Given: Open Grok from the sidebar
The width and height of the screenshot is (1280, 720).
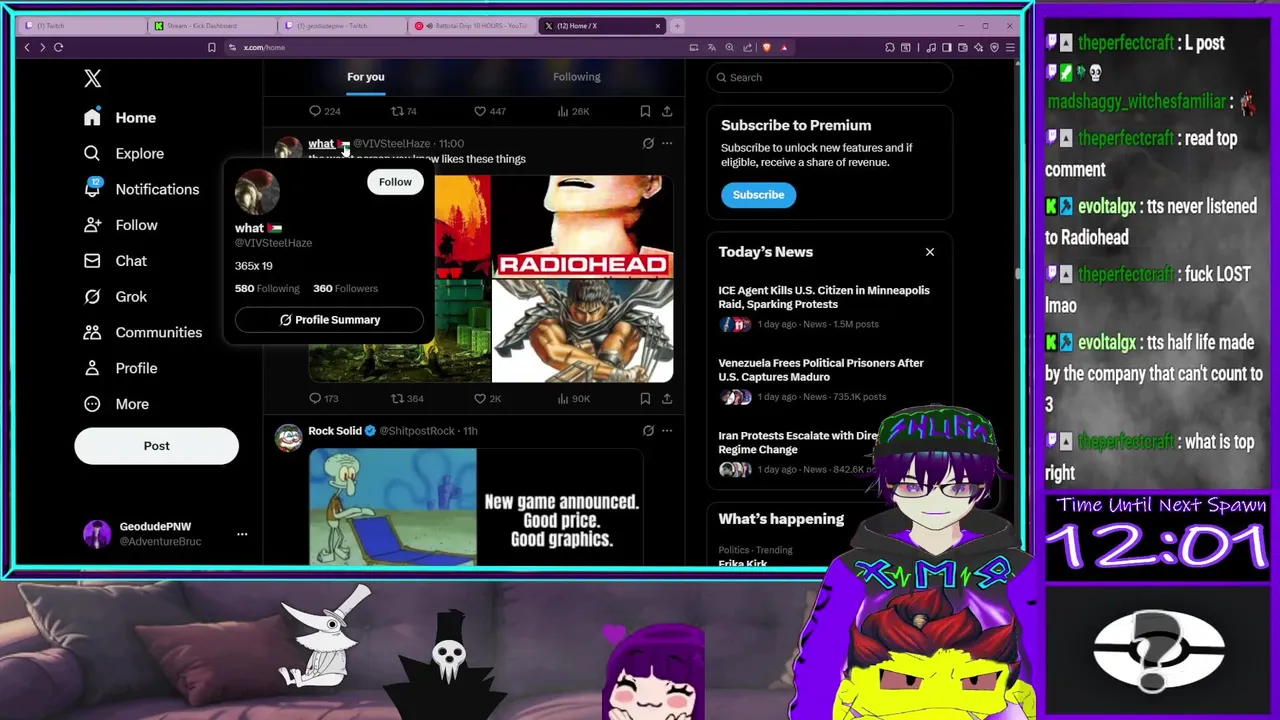Looking at the screenshot, I should click(116, 297).
